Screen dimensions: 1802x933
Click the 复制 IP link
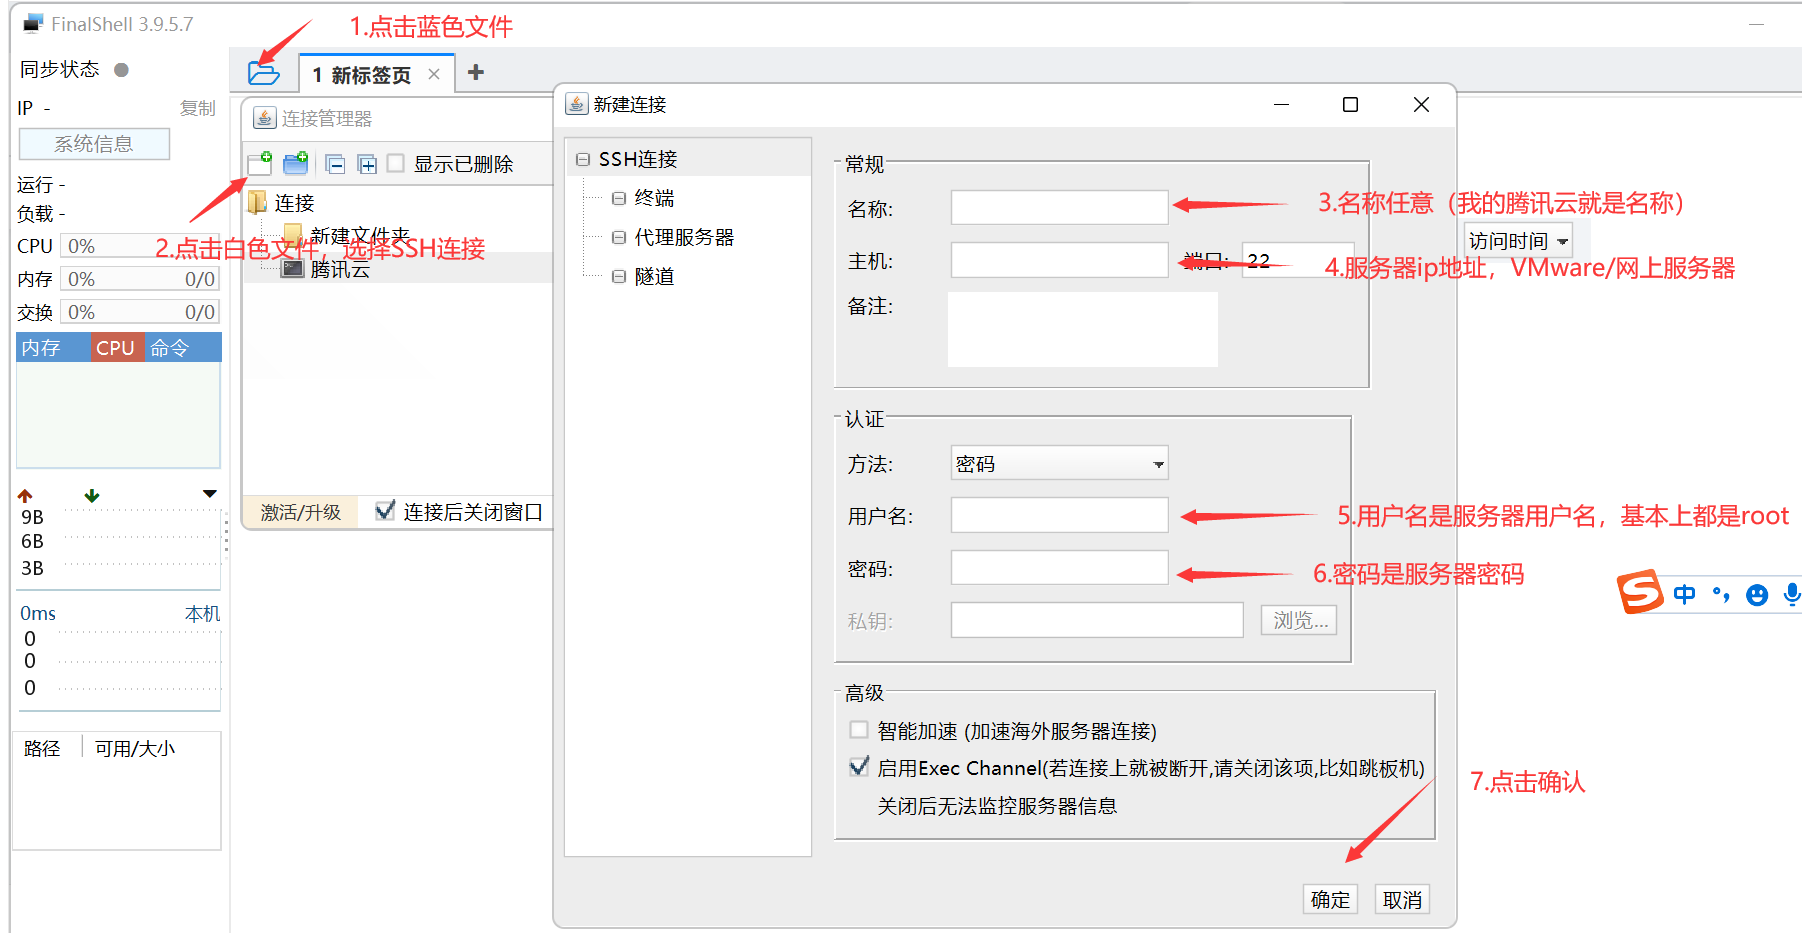197,108
